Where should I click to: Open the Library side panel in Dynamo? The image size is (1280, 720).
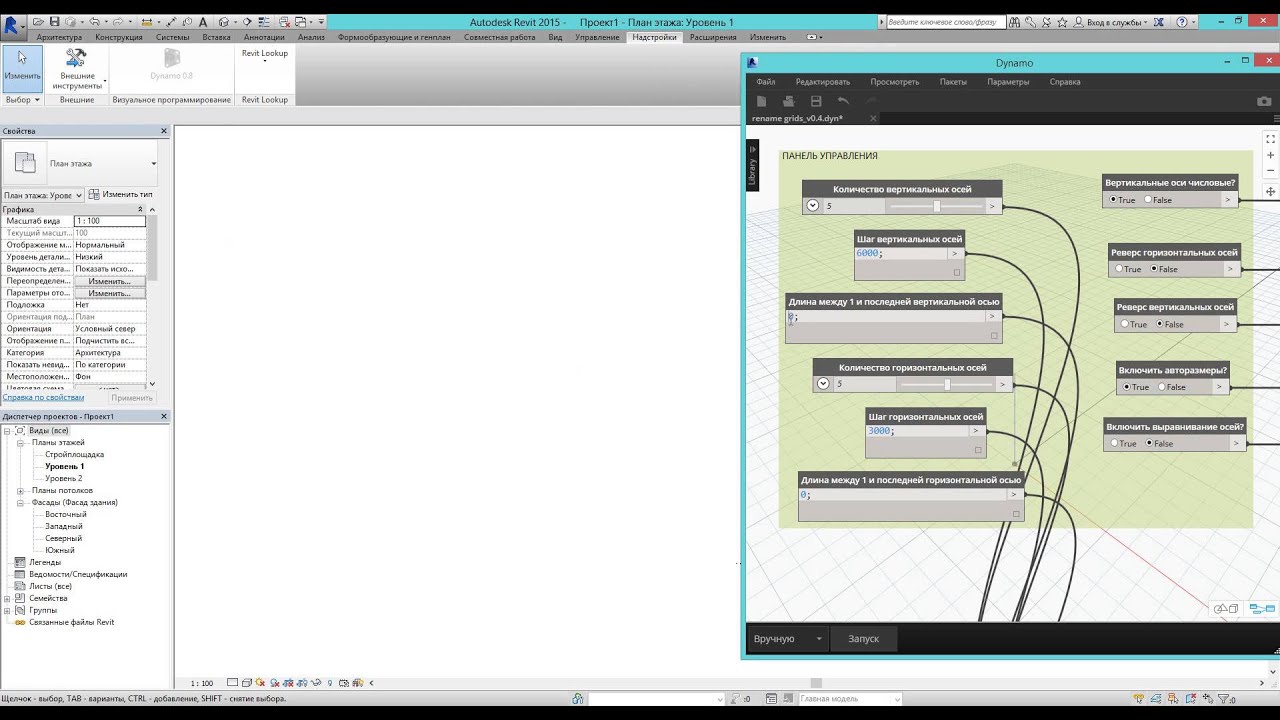[x=752, y=164]
